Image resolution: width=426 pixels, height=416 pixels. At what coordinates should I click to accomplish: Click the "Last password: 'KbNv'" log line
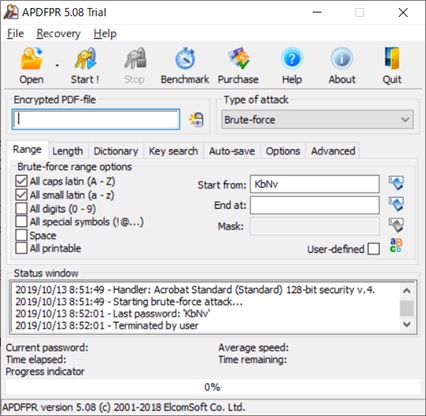click(x=112, y=314)
